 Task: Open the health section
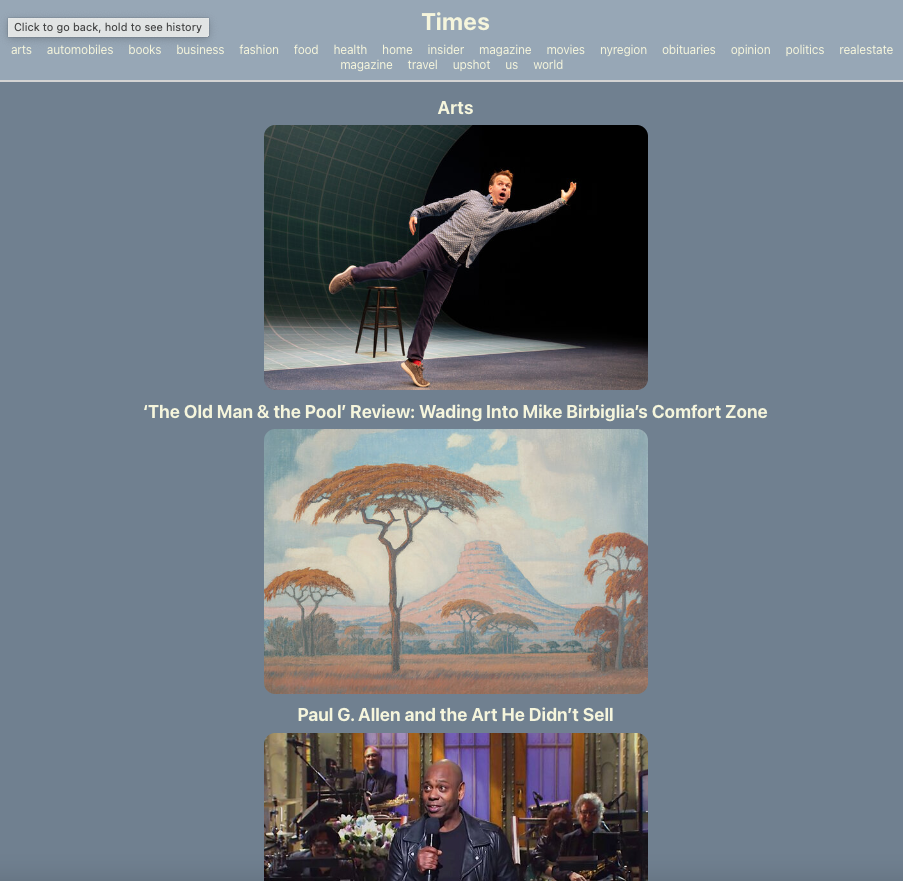point(349,50)
